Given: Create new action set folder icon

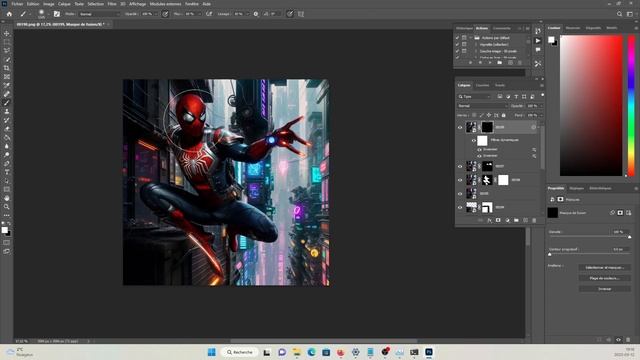Looking at the screenshot, I should pyautogui.click(x=500, y=63).
